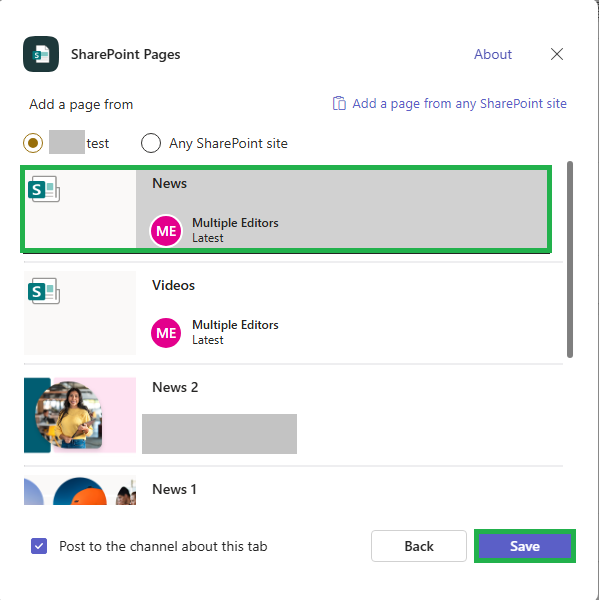Select the News 2 page title
The image size is (599, 600).
coord(175,387)
